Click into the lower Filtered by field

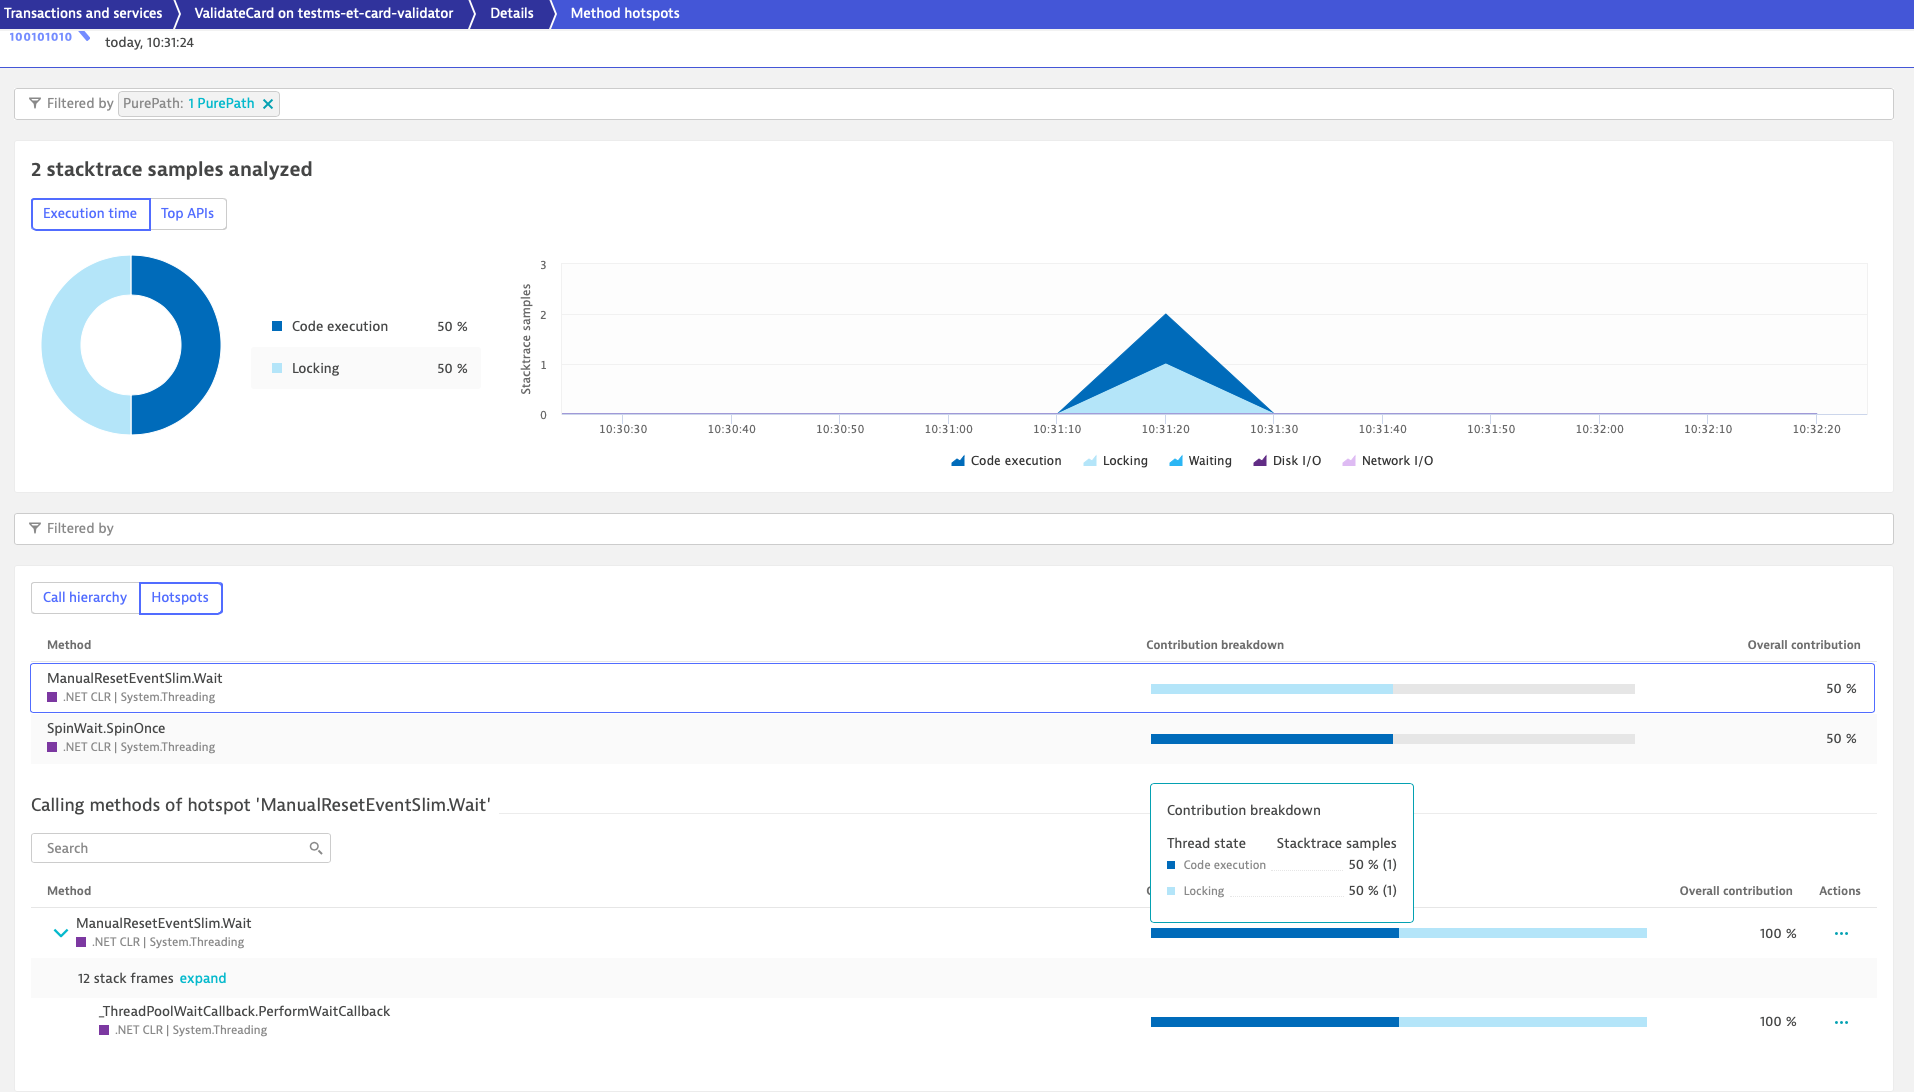953,529
